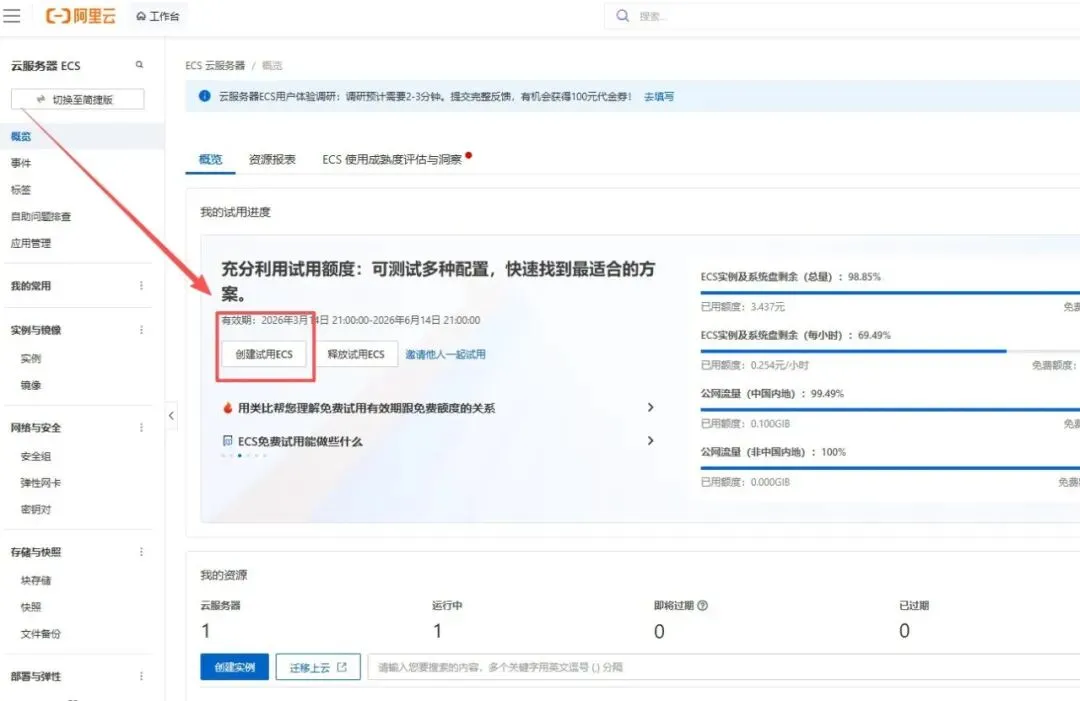The image size is (1080, 701).
Task: Click document icon beside ECS免费试用能做些什么
Action: tap(227, 441)
